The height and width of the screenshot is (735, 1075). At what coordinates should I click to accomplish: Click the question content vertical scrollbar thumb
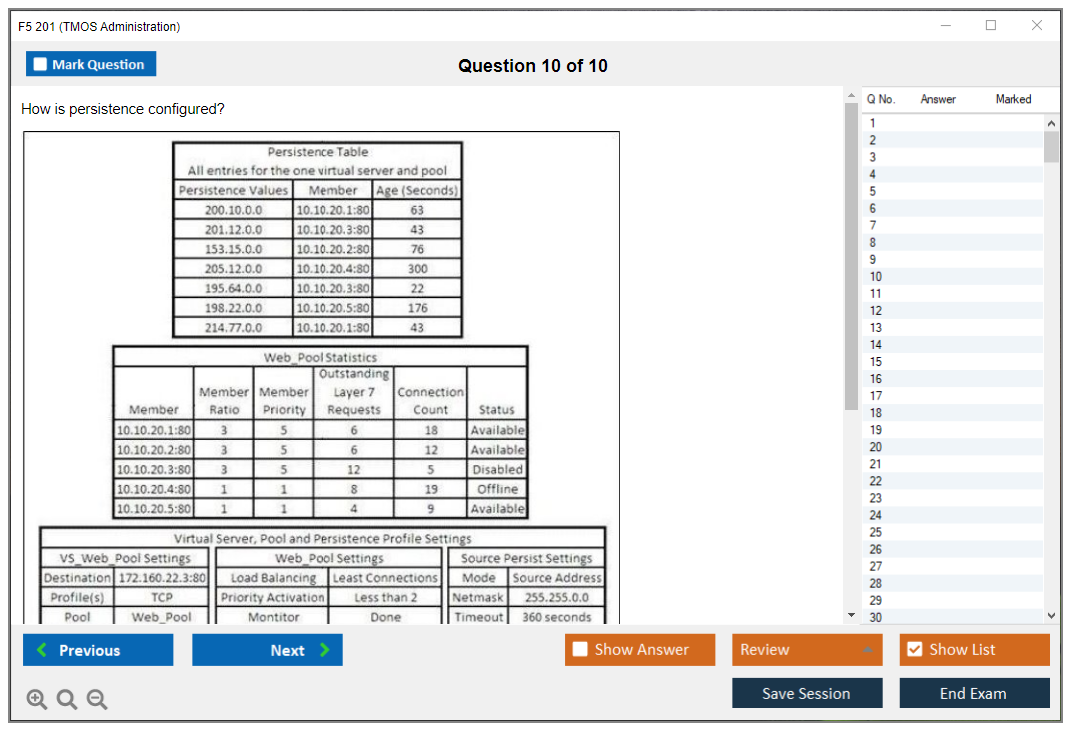click(851, 255)
